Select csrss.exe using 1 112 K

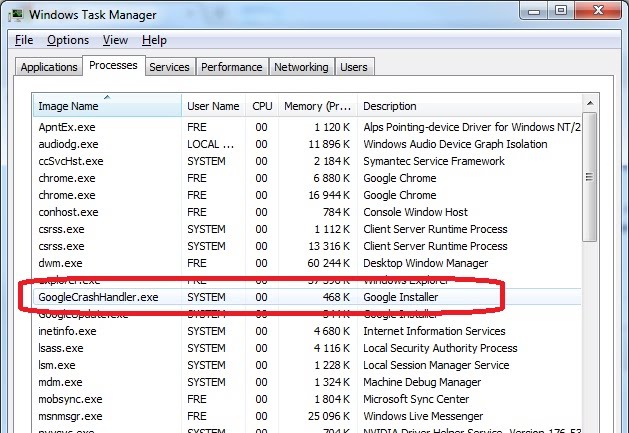[x=307, y=229]
